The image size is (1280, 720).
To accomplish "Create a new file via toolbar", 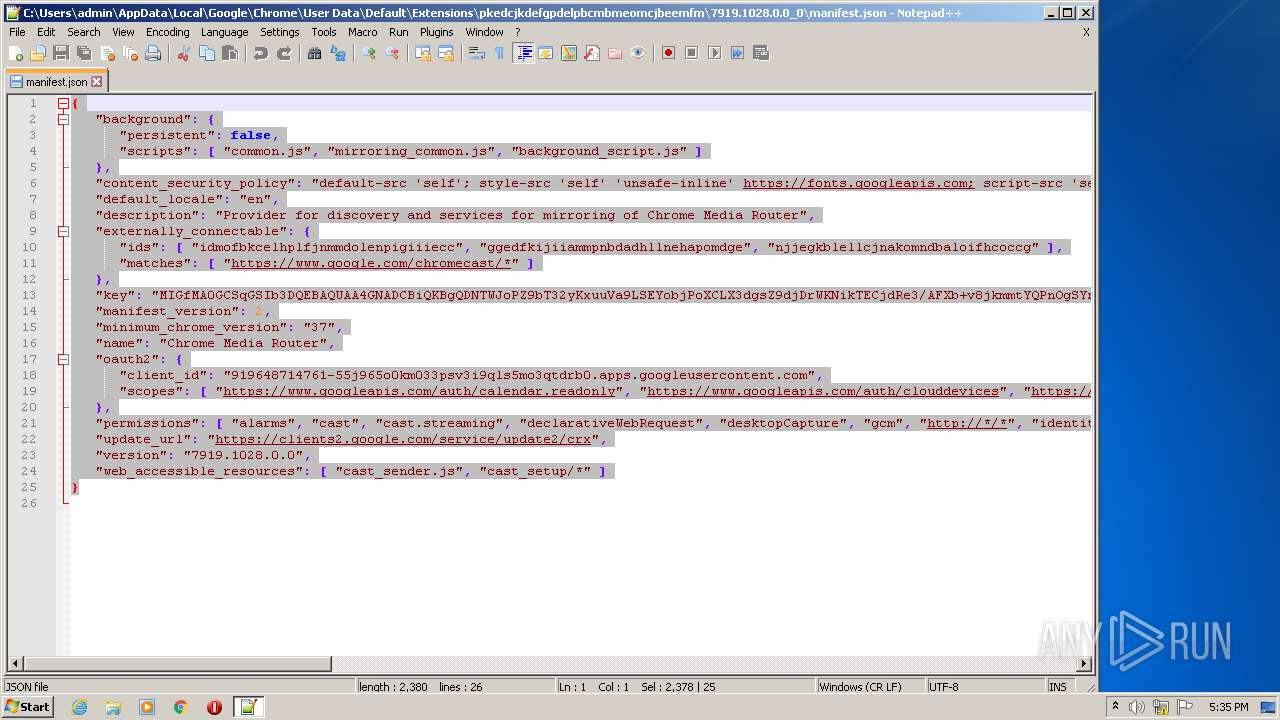I will (16, 53).
